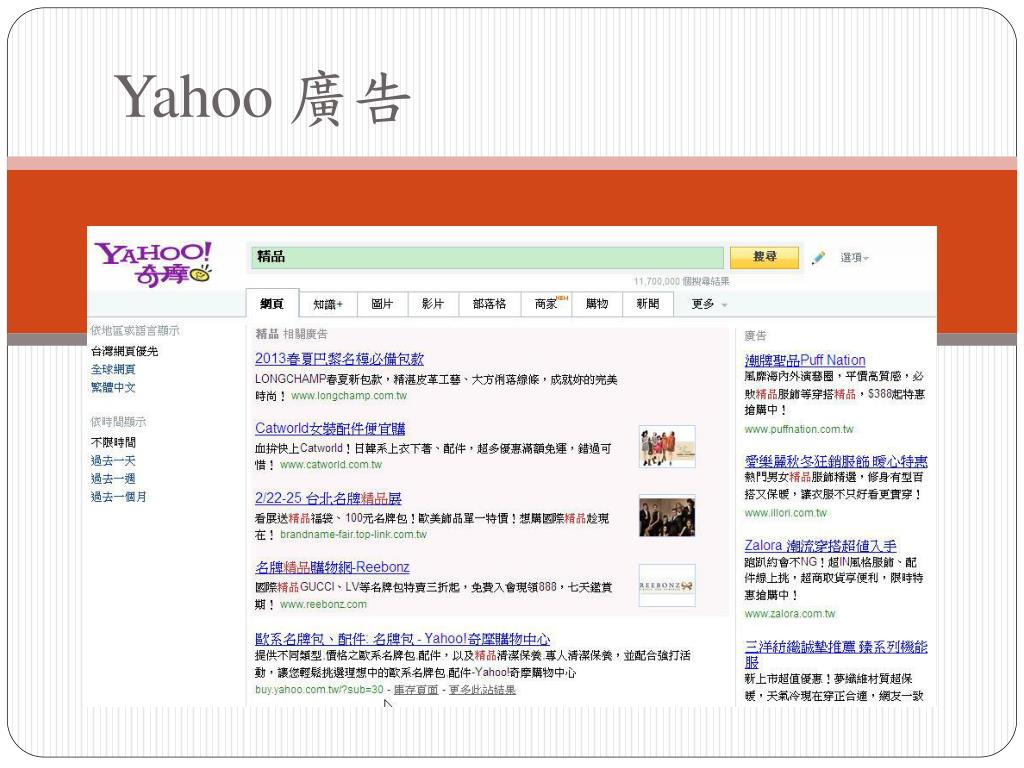The height and width of the screenshot is (768, 1024).
Task: Open the Catworld女裝配件便宜購 link
Action: (x=330, y=428)
